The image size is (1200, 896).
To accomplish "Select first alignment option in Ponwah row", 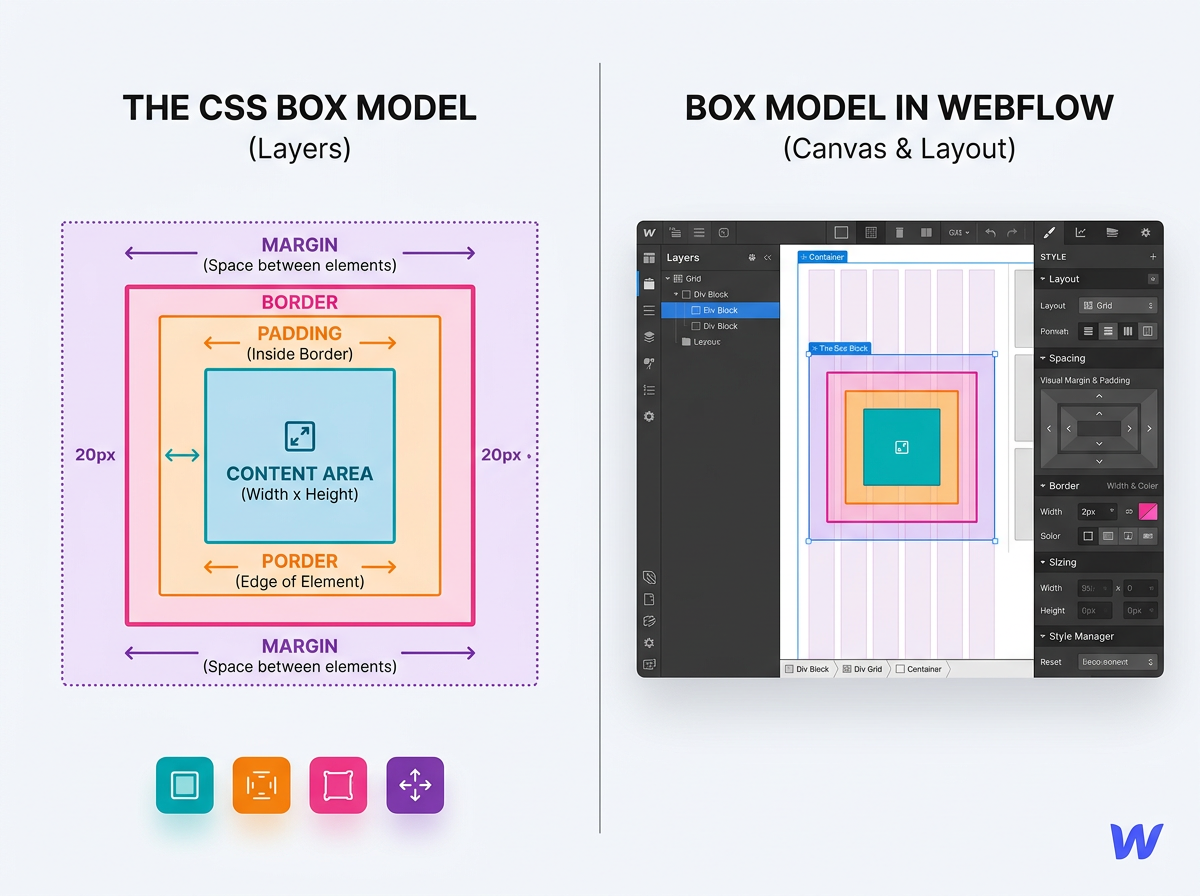I will point(1088,331).
